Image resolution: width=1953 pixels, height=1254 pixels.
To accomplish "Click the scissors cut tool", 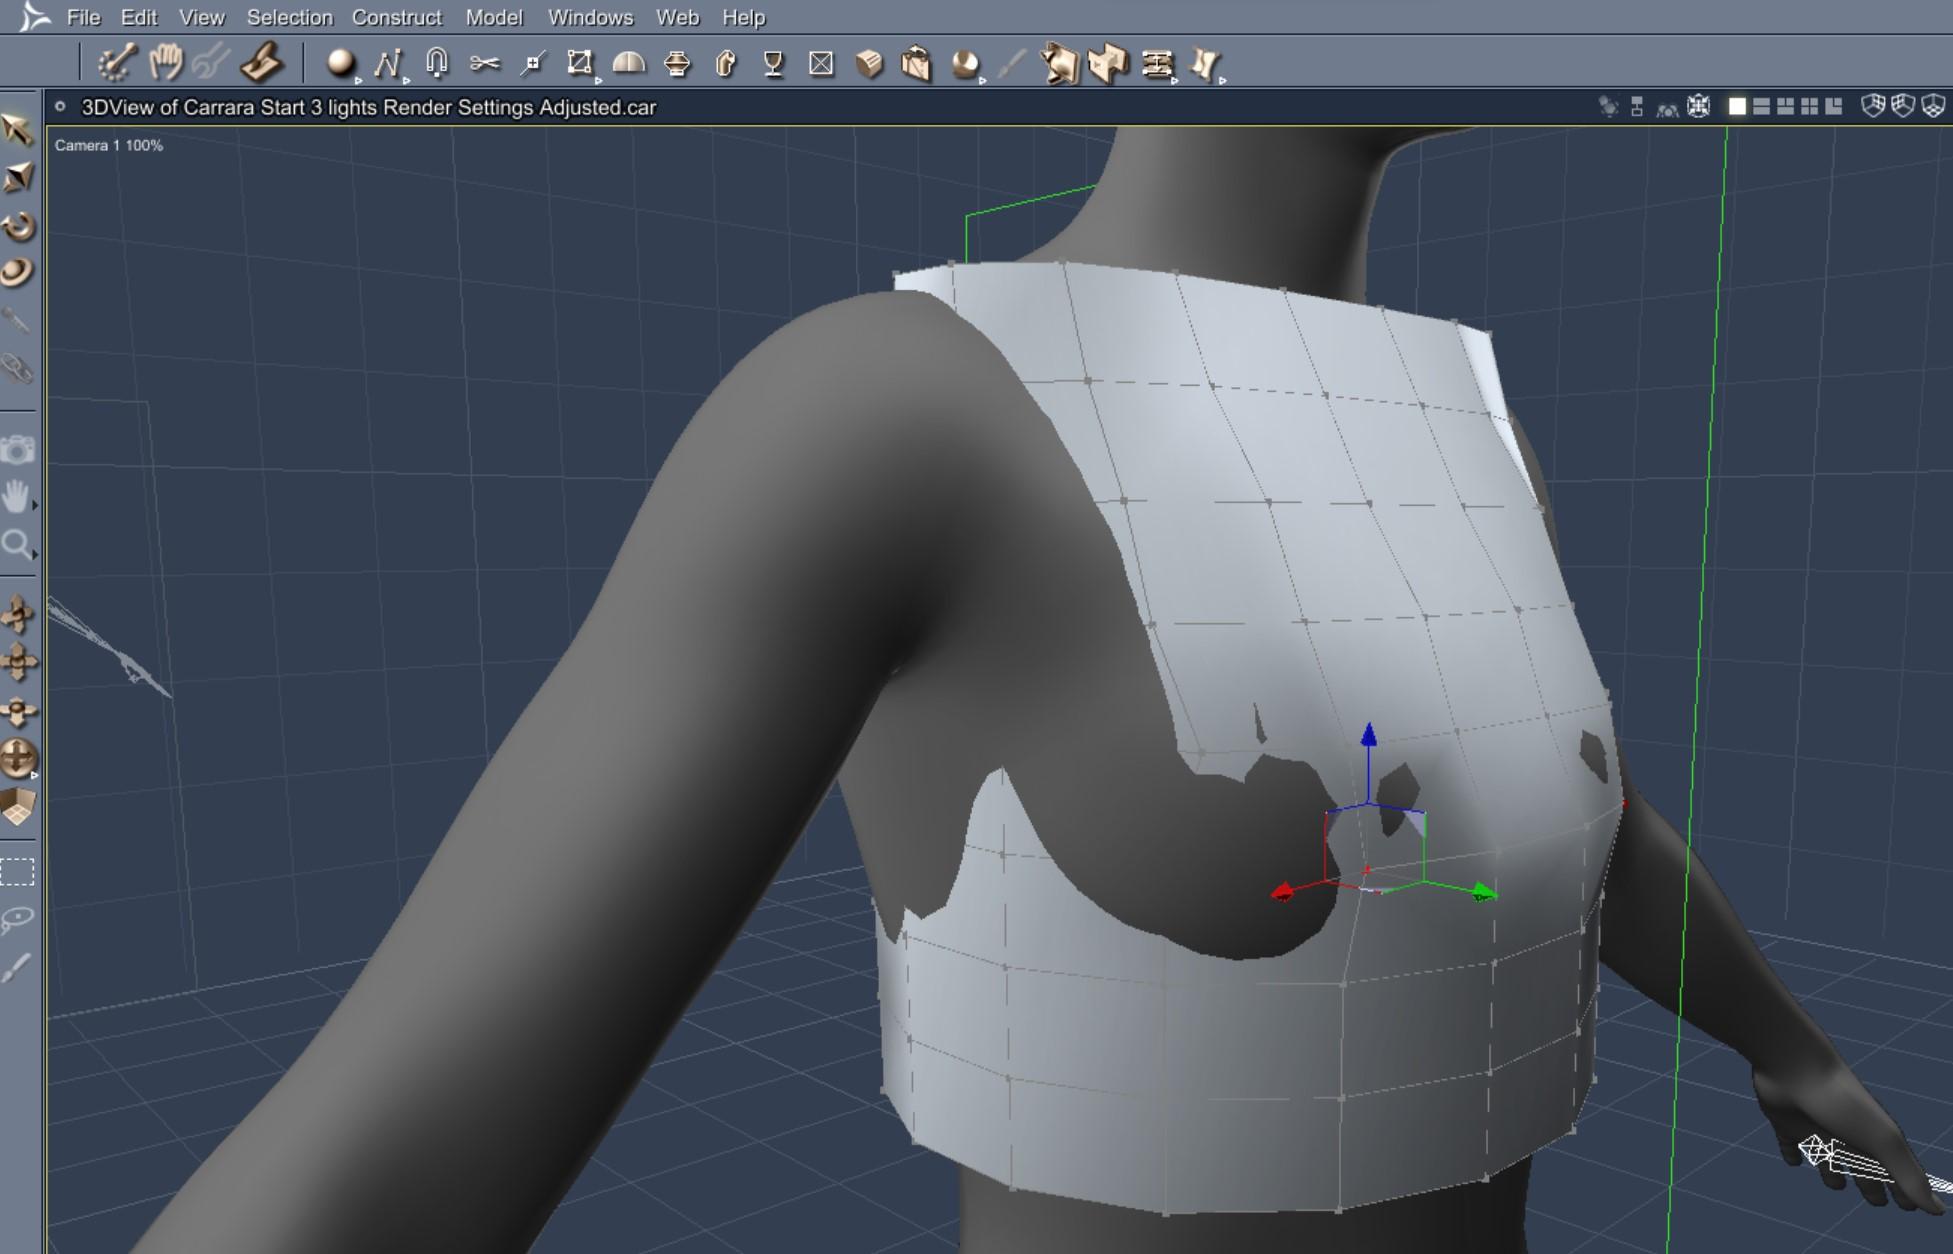I will click(484, 63).
